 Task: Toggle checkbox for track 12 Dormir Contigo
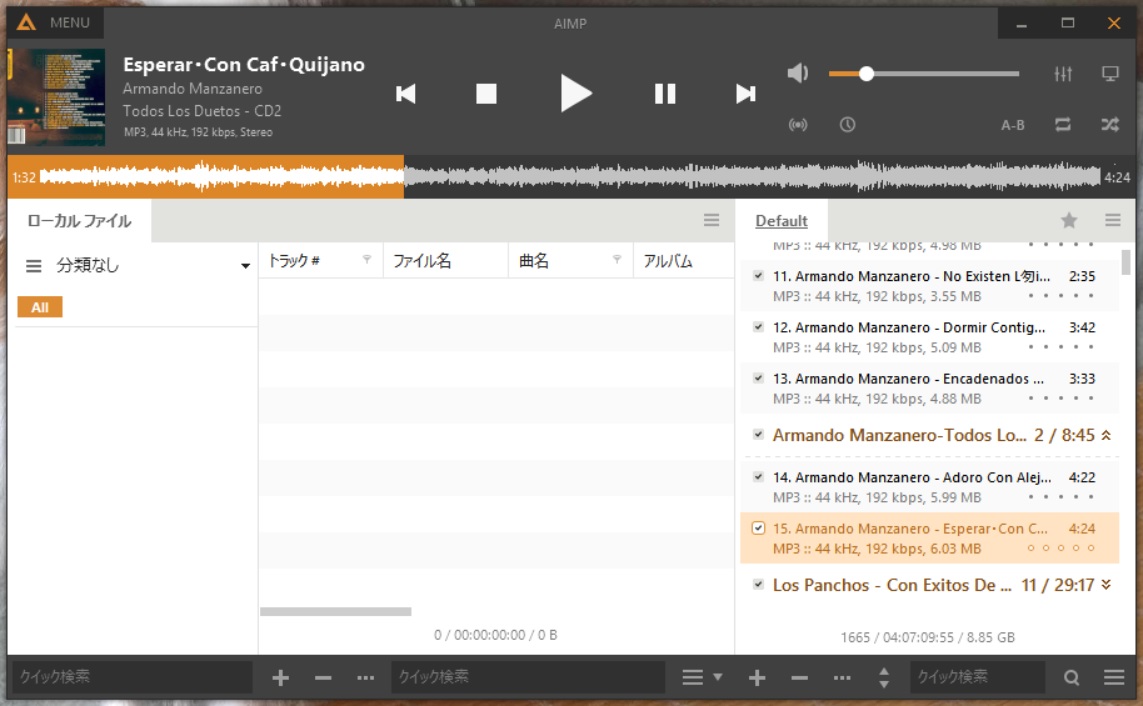(758, 327)
